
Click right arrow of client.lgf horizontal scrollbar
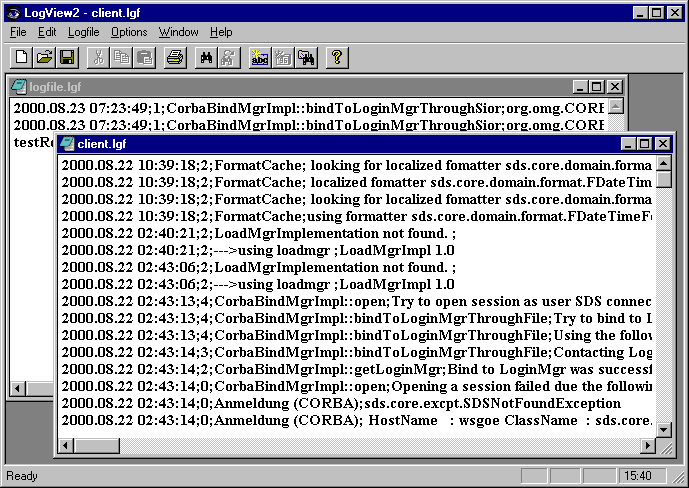click(x=647, y=445)
